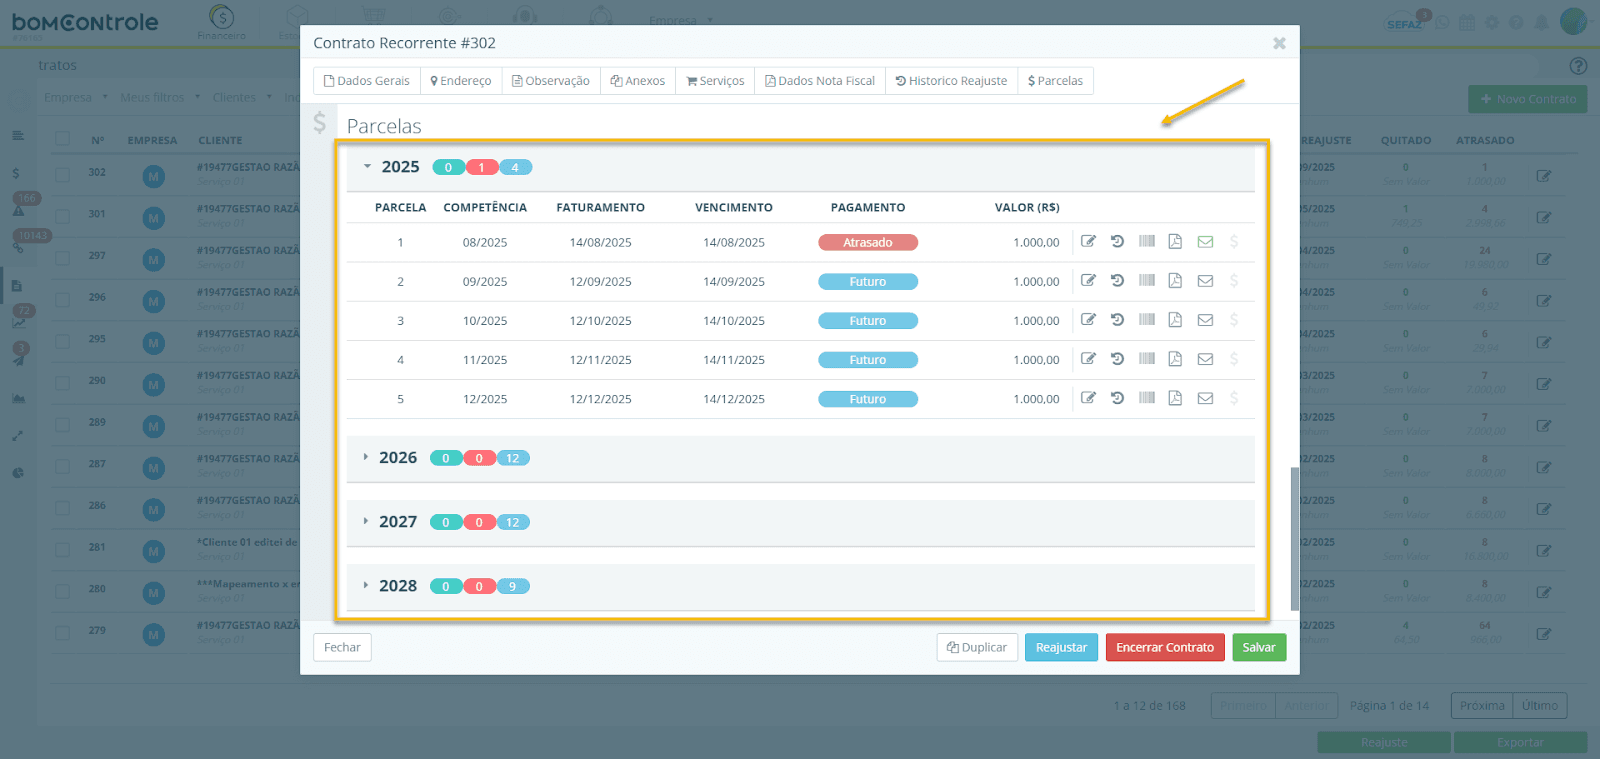Click Novo Contrato button in background
Screen dimensions: 1600x759
(1527, 99)
